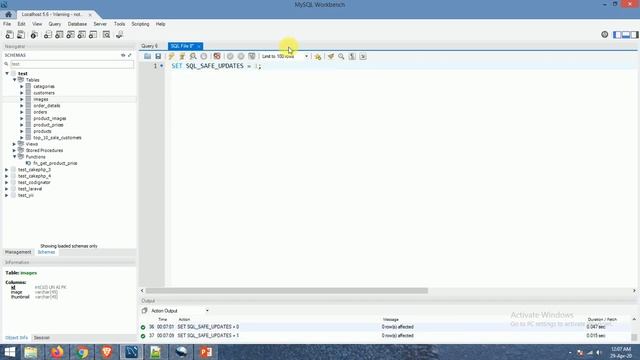
Task: Open Google Chrome from the taskbar
Action: point(82,352)
